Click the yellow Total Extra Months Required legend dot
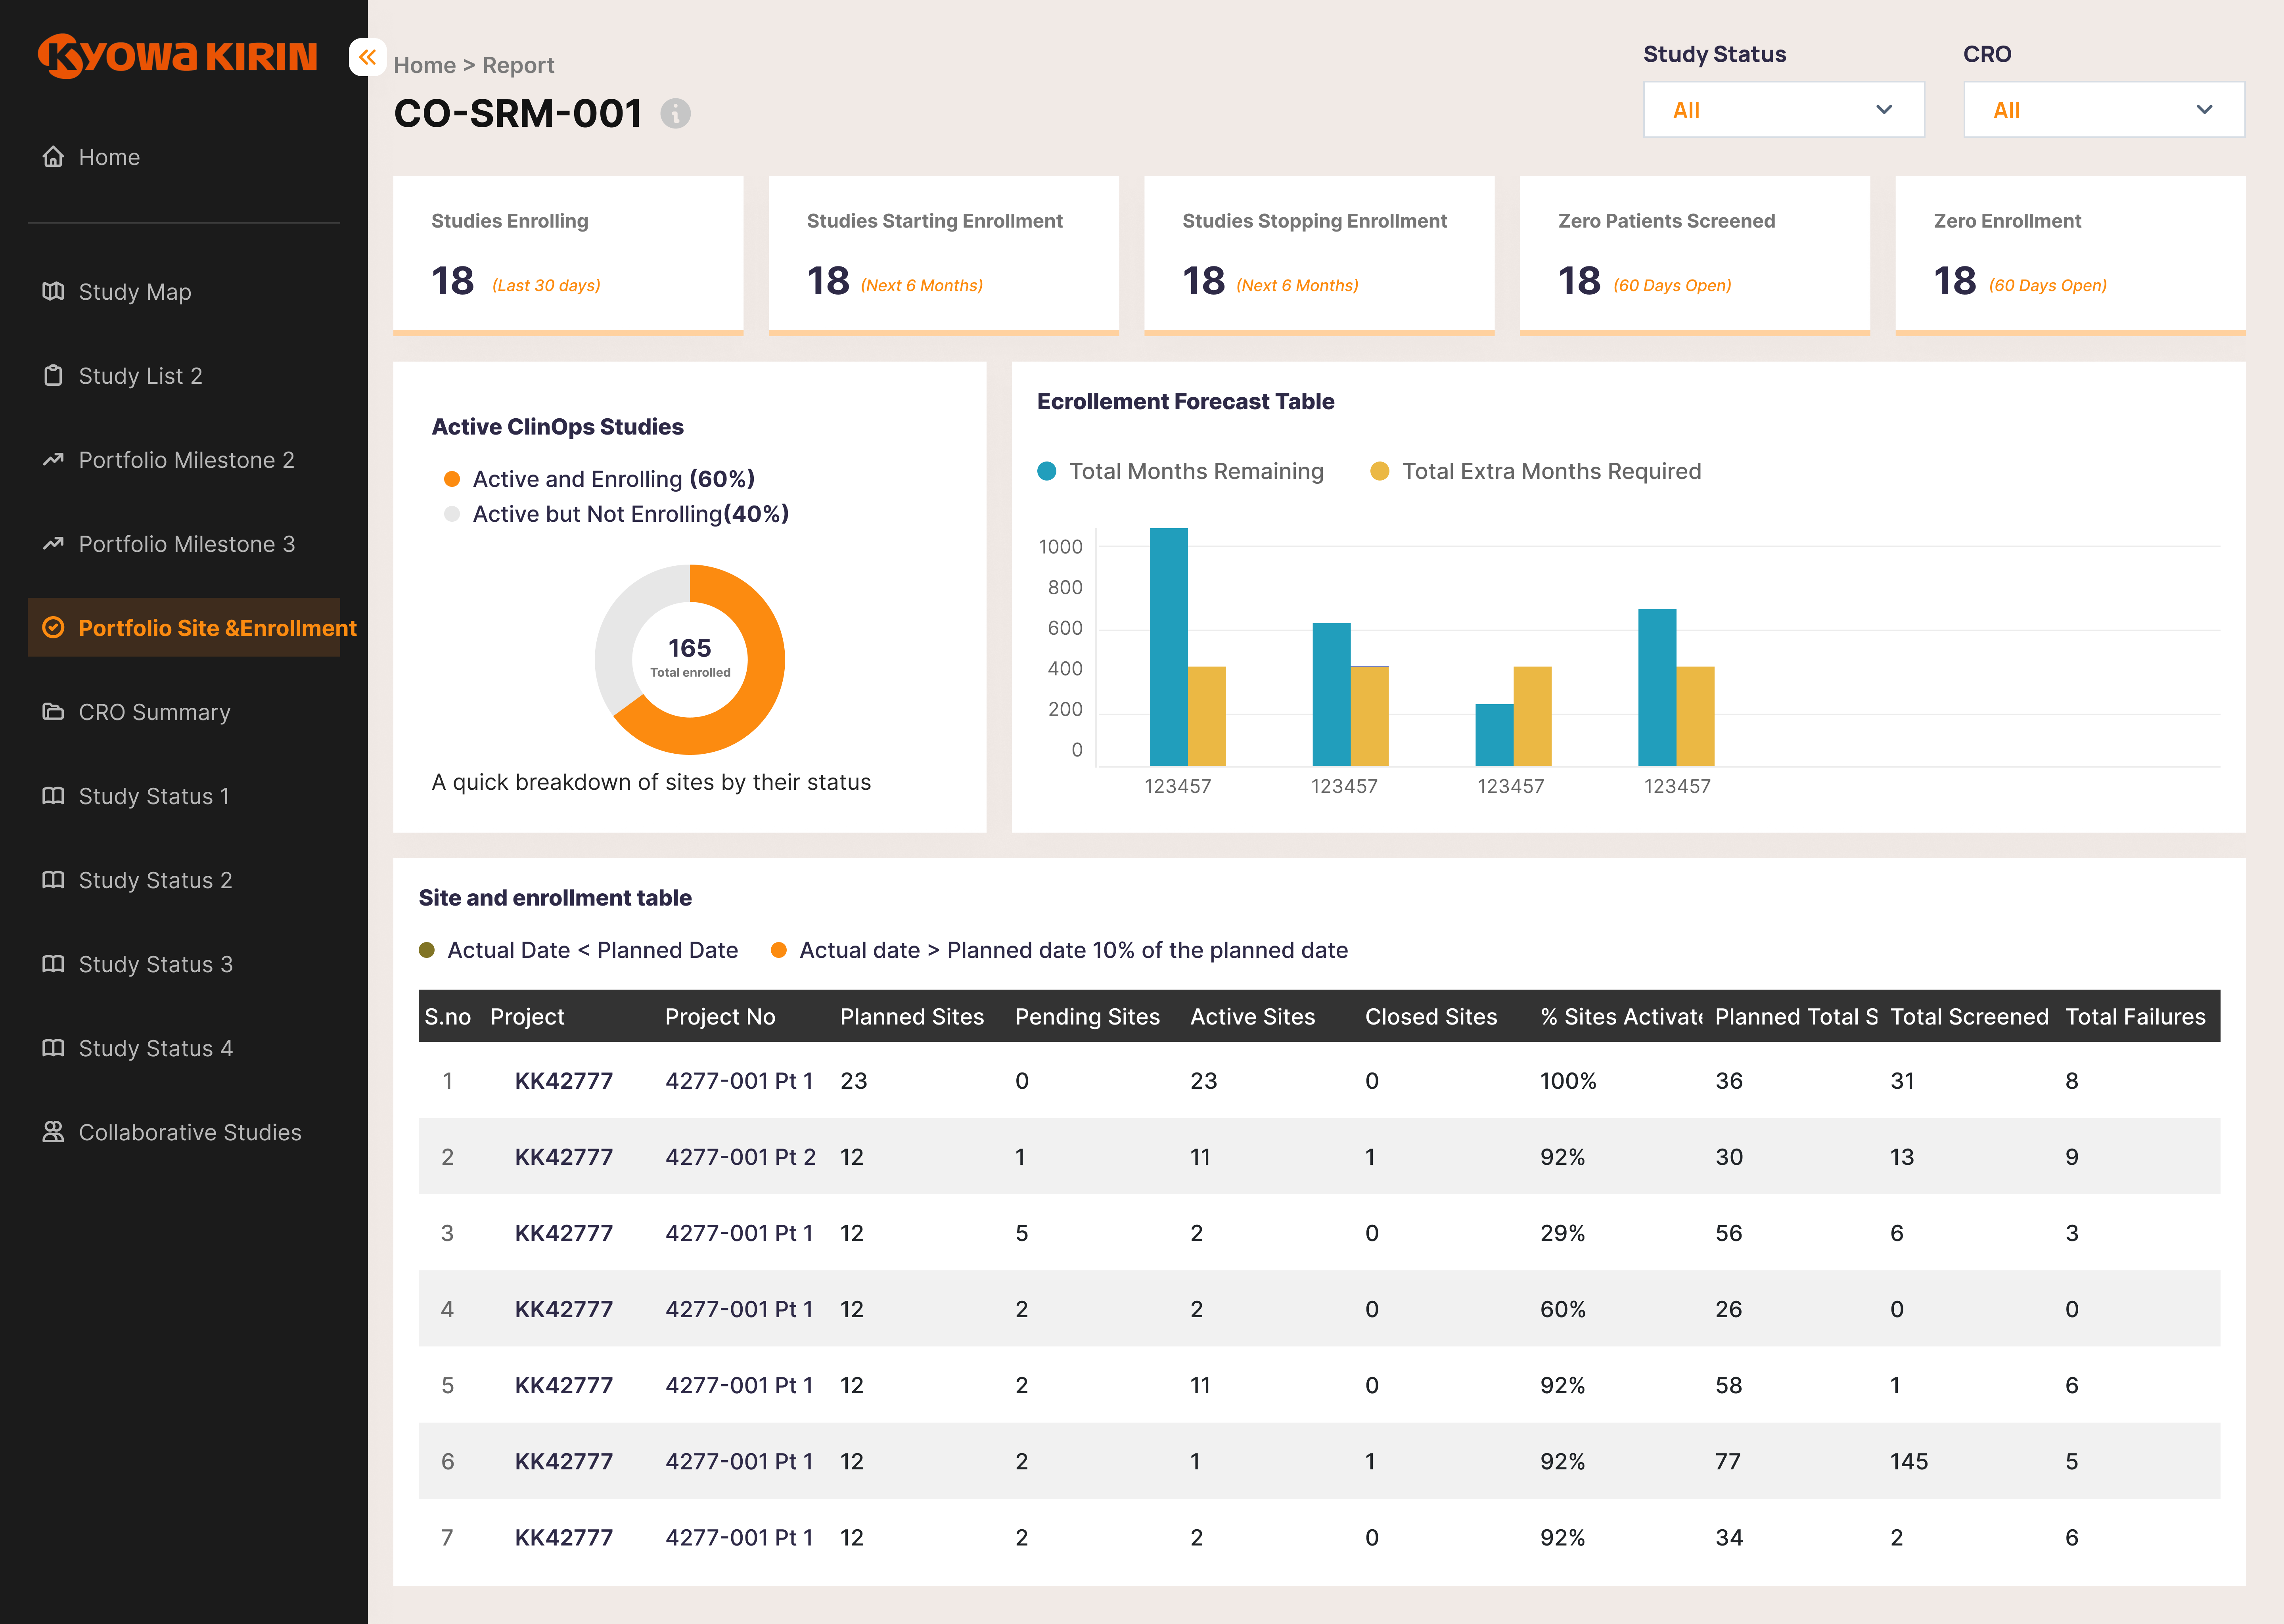 tap(1380, 471)
